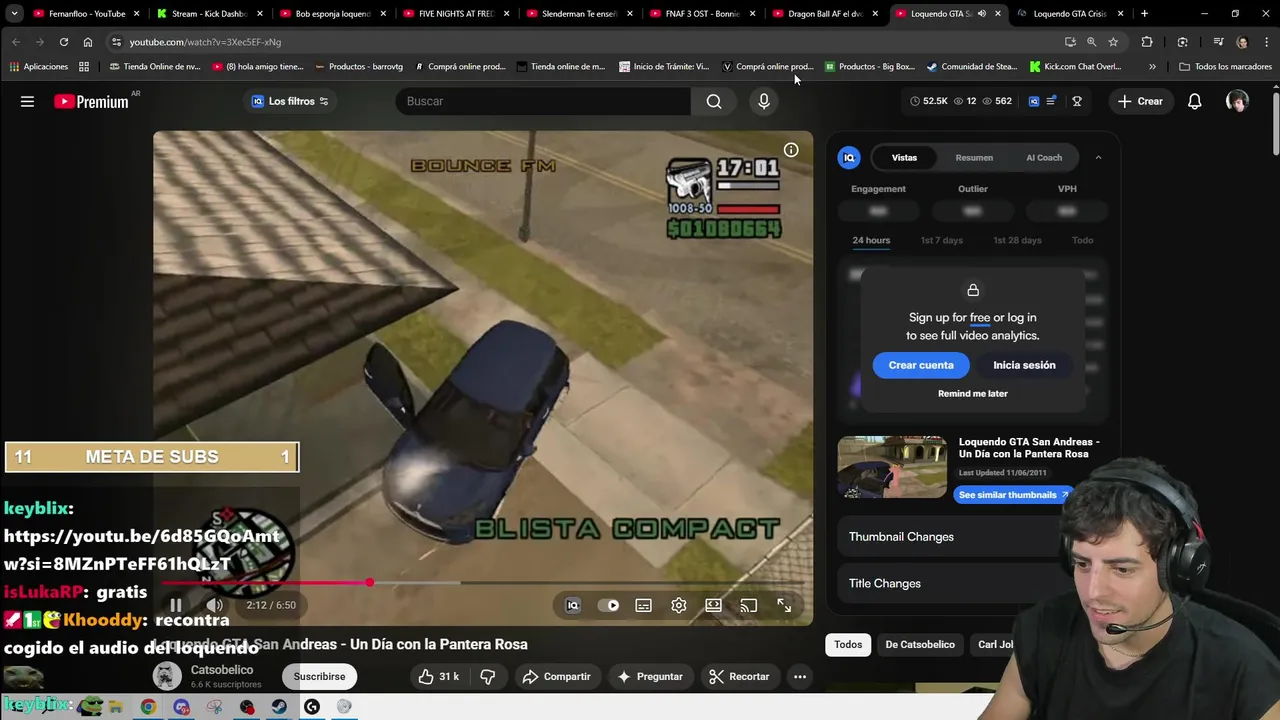Open Discord from the taskbar

pos(181,707)
